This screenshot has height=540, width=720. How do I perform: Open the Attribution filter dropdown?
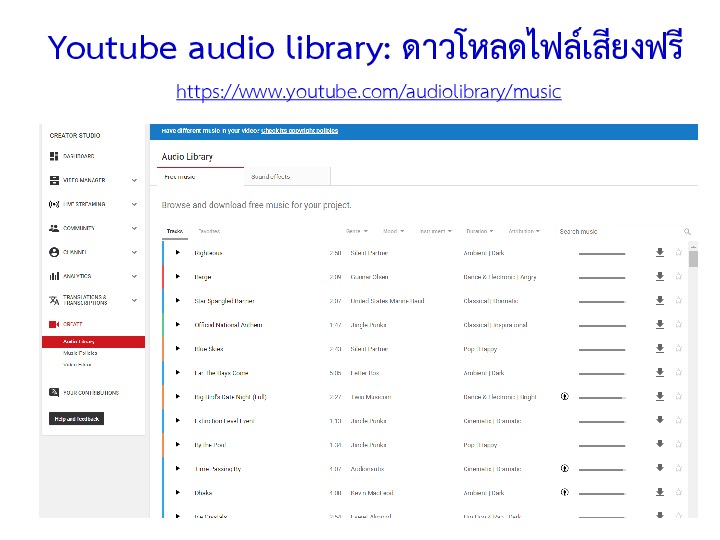524,231
